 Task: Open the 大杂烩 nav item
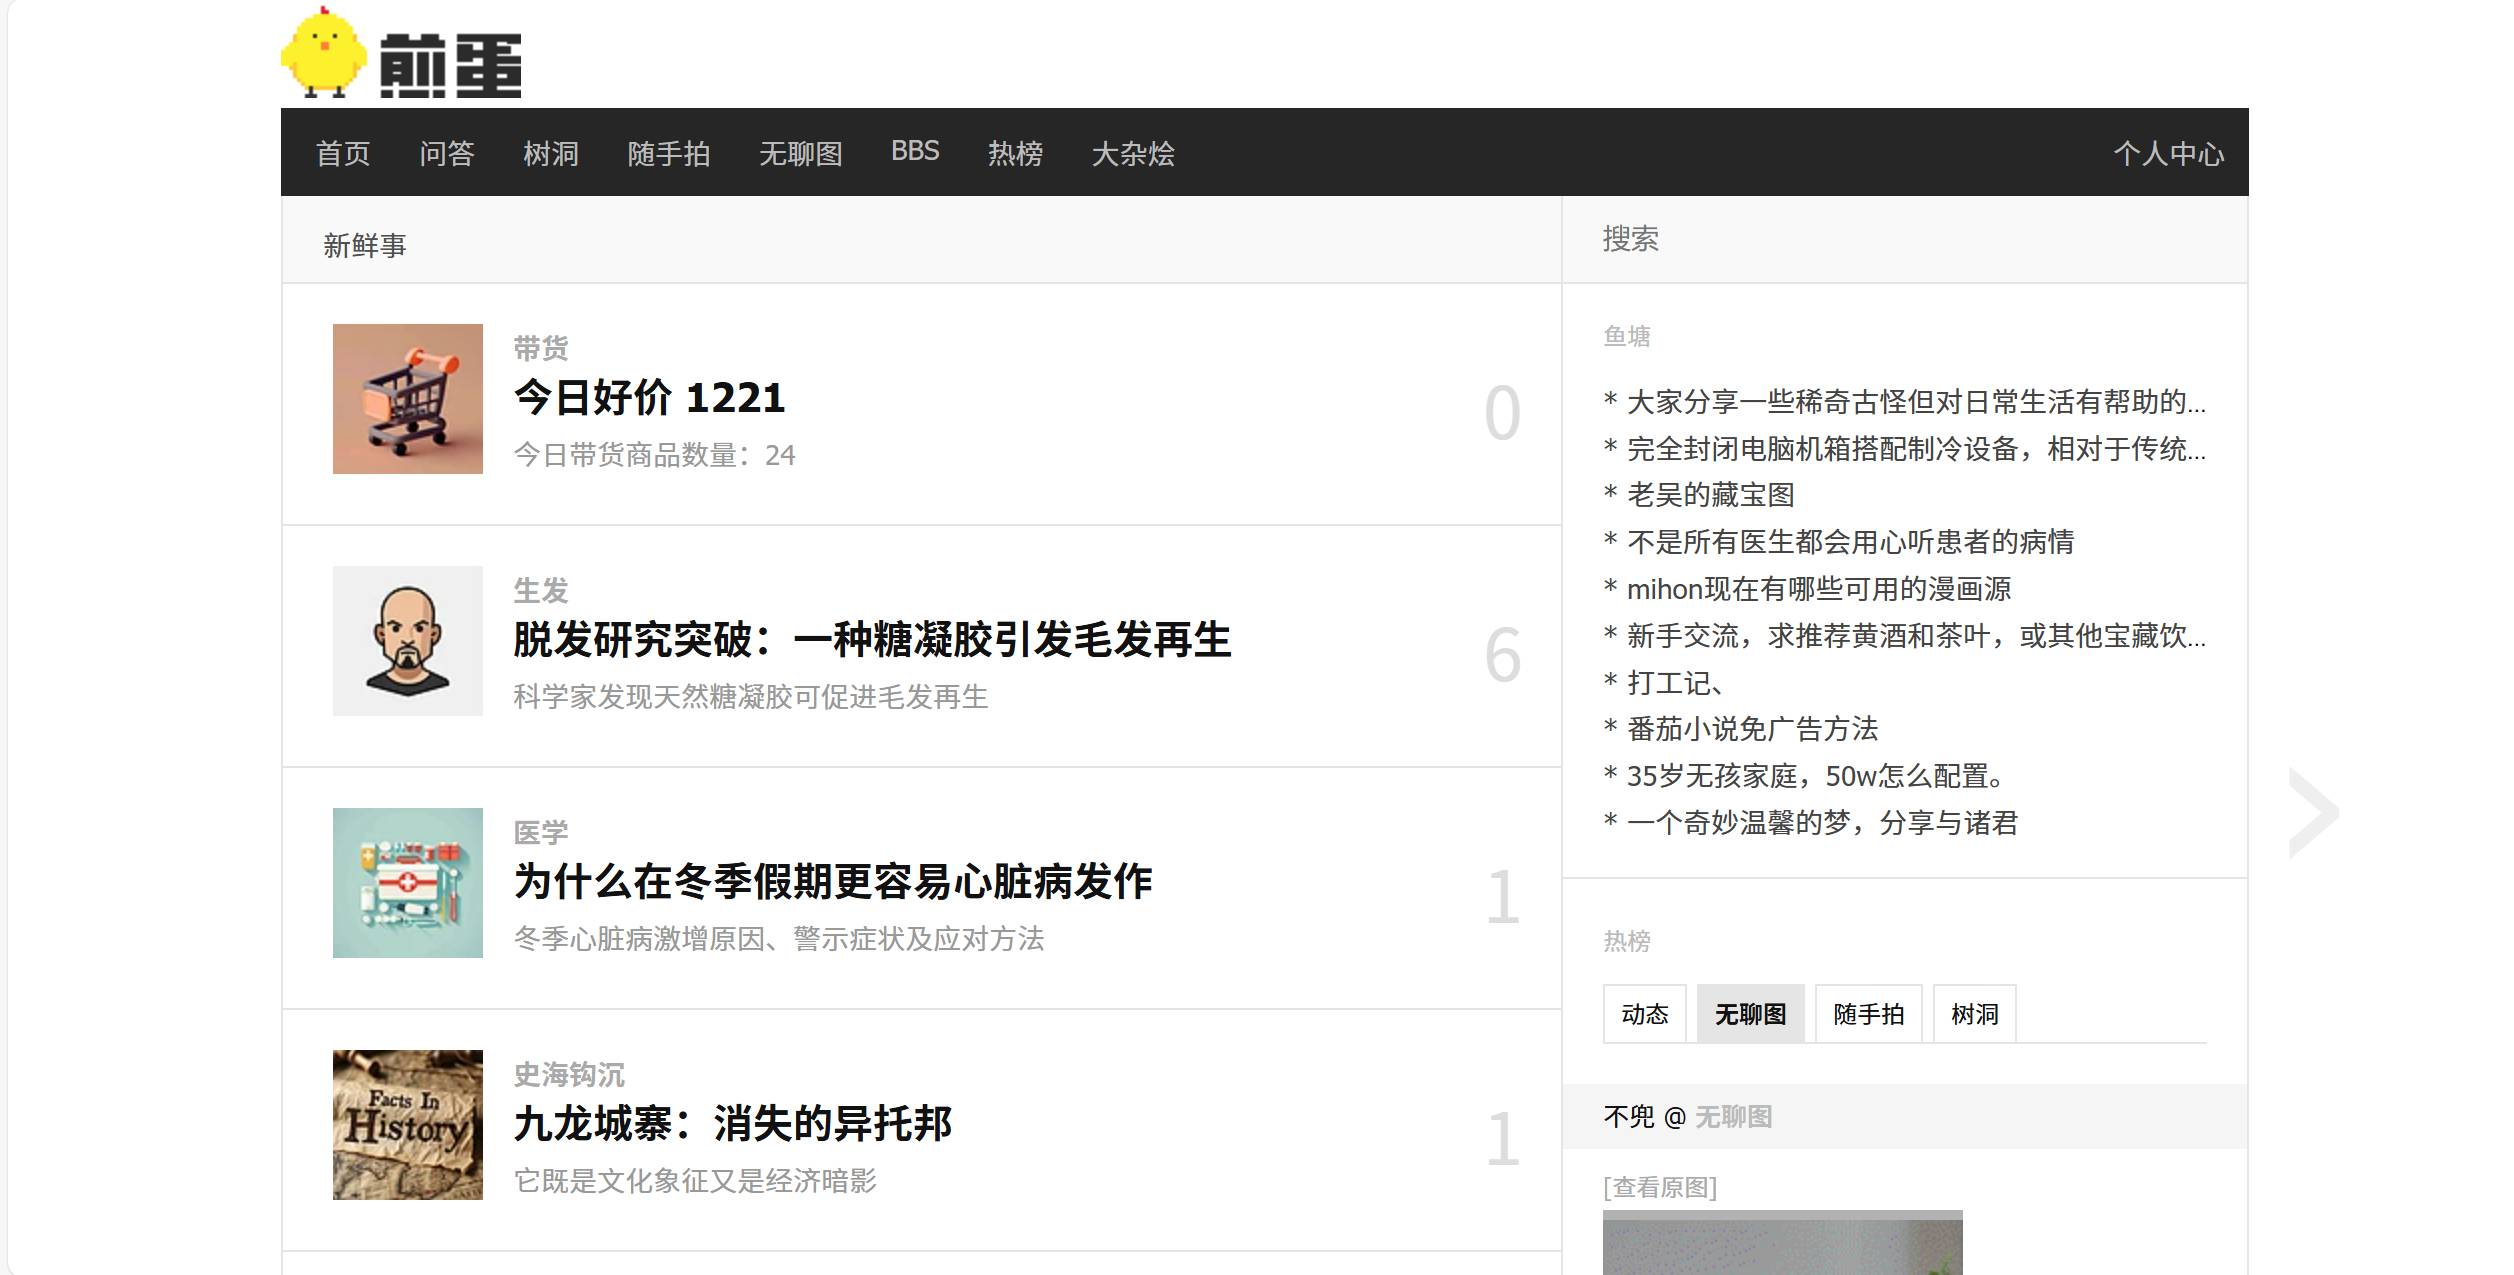coord(1133,153)
